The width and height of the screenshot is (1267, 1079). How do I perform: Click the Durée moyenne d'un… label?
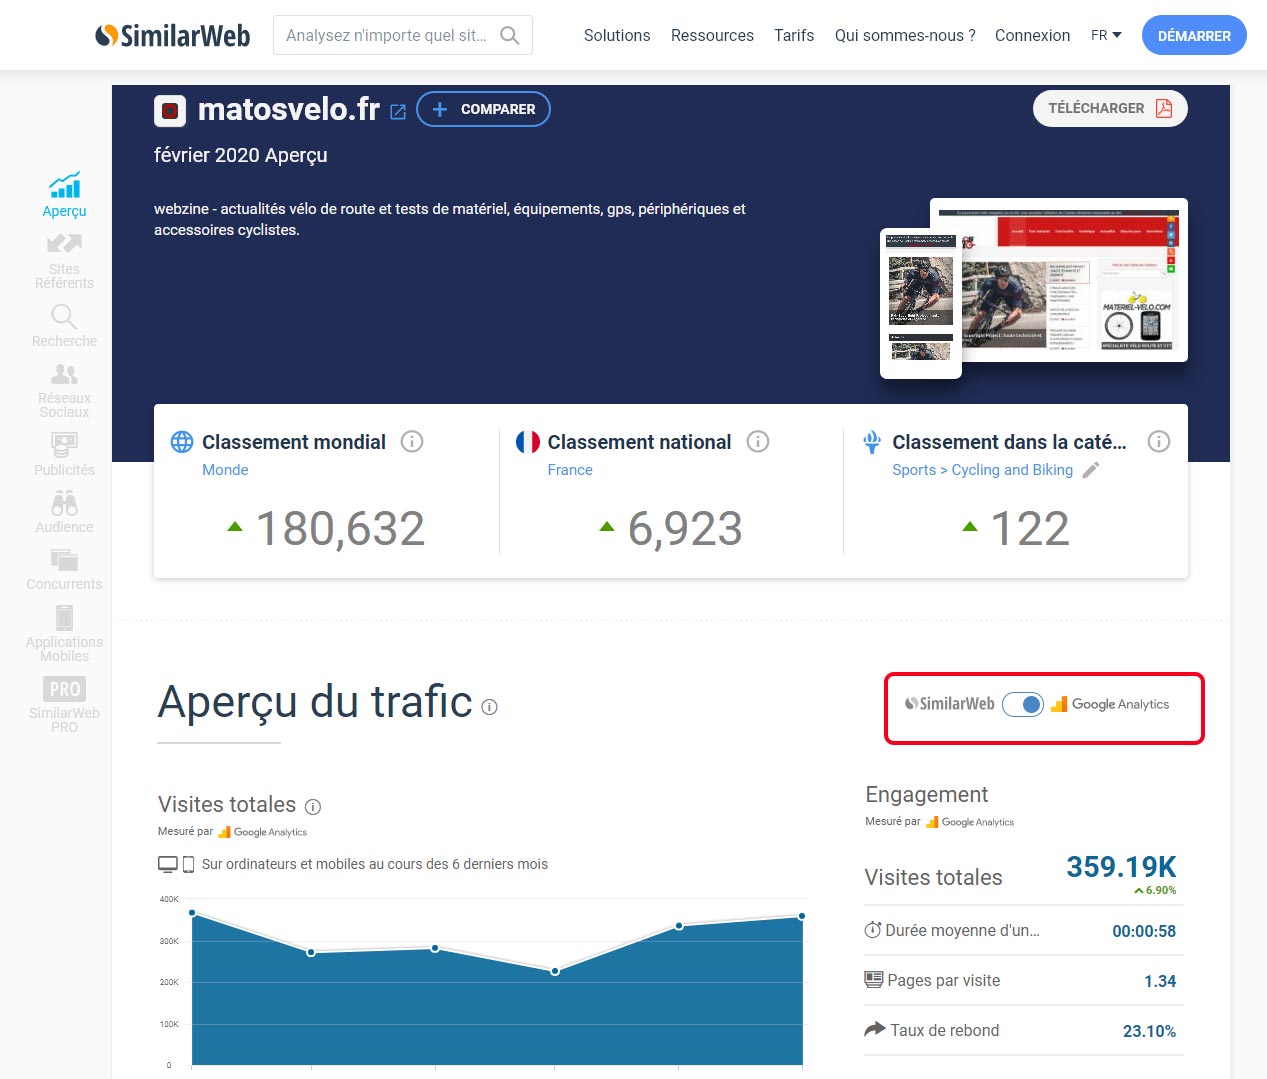pos(962,930)
